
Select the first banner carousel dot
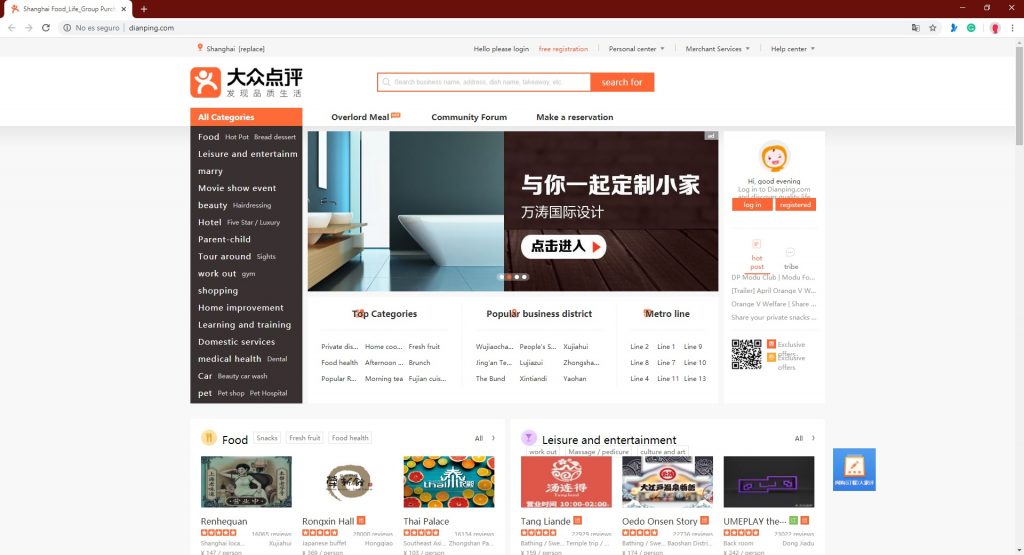(500, 277)
